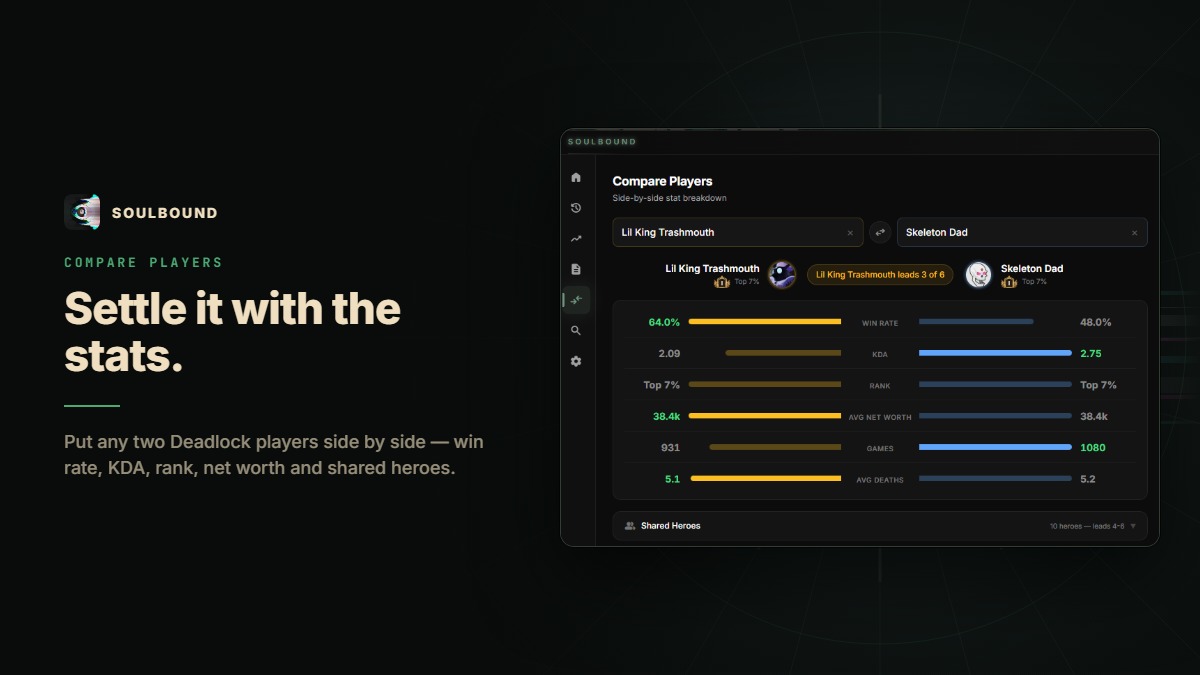The image size is (1200, 675).
Task: Click the 5.2 avg deaths value
Action: point(1088,479)
